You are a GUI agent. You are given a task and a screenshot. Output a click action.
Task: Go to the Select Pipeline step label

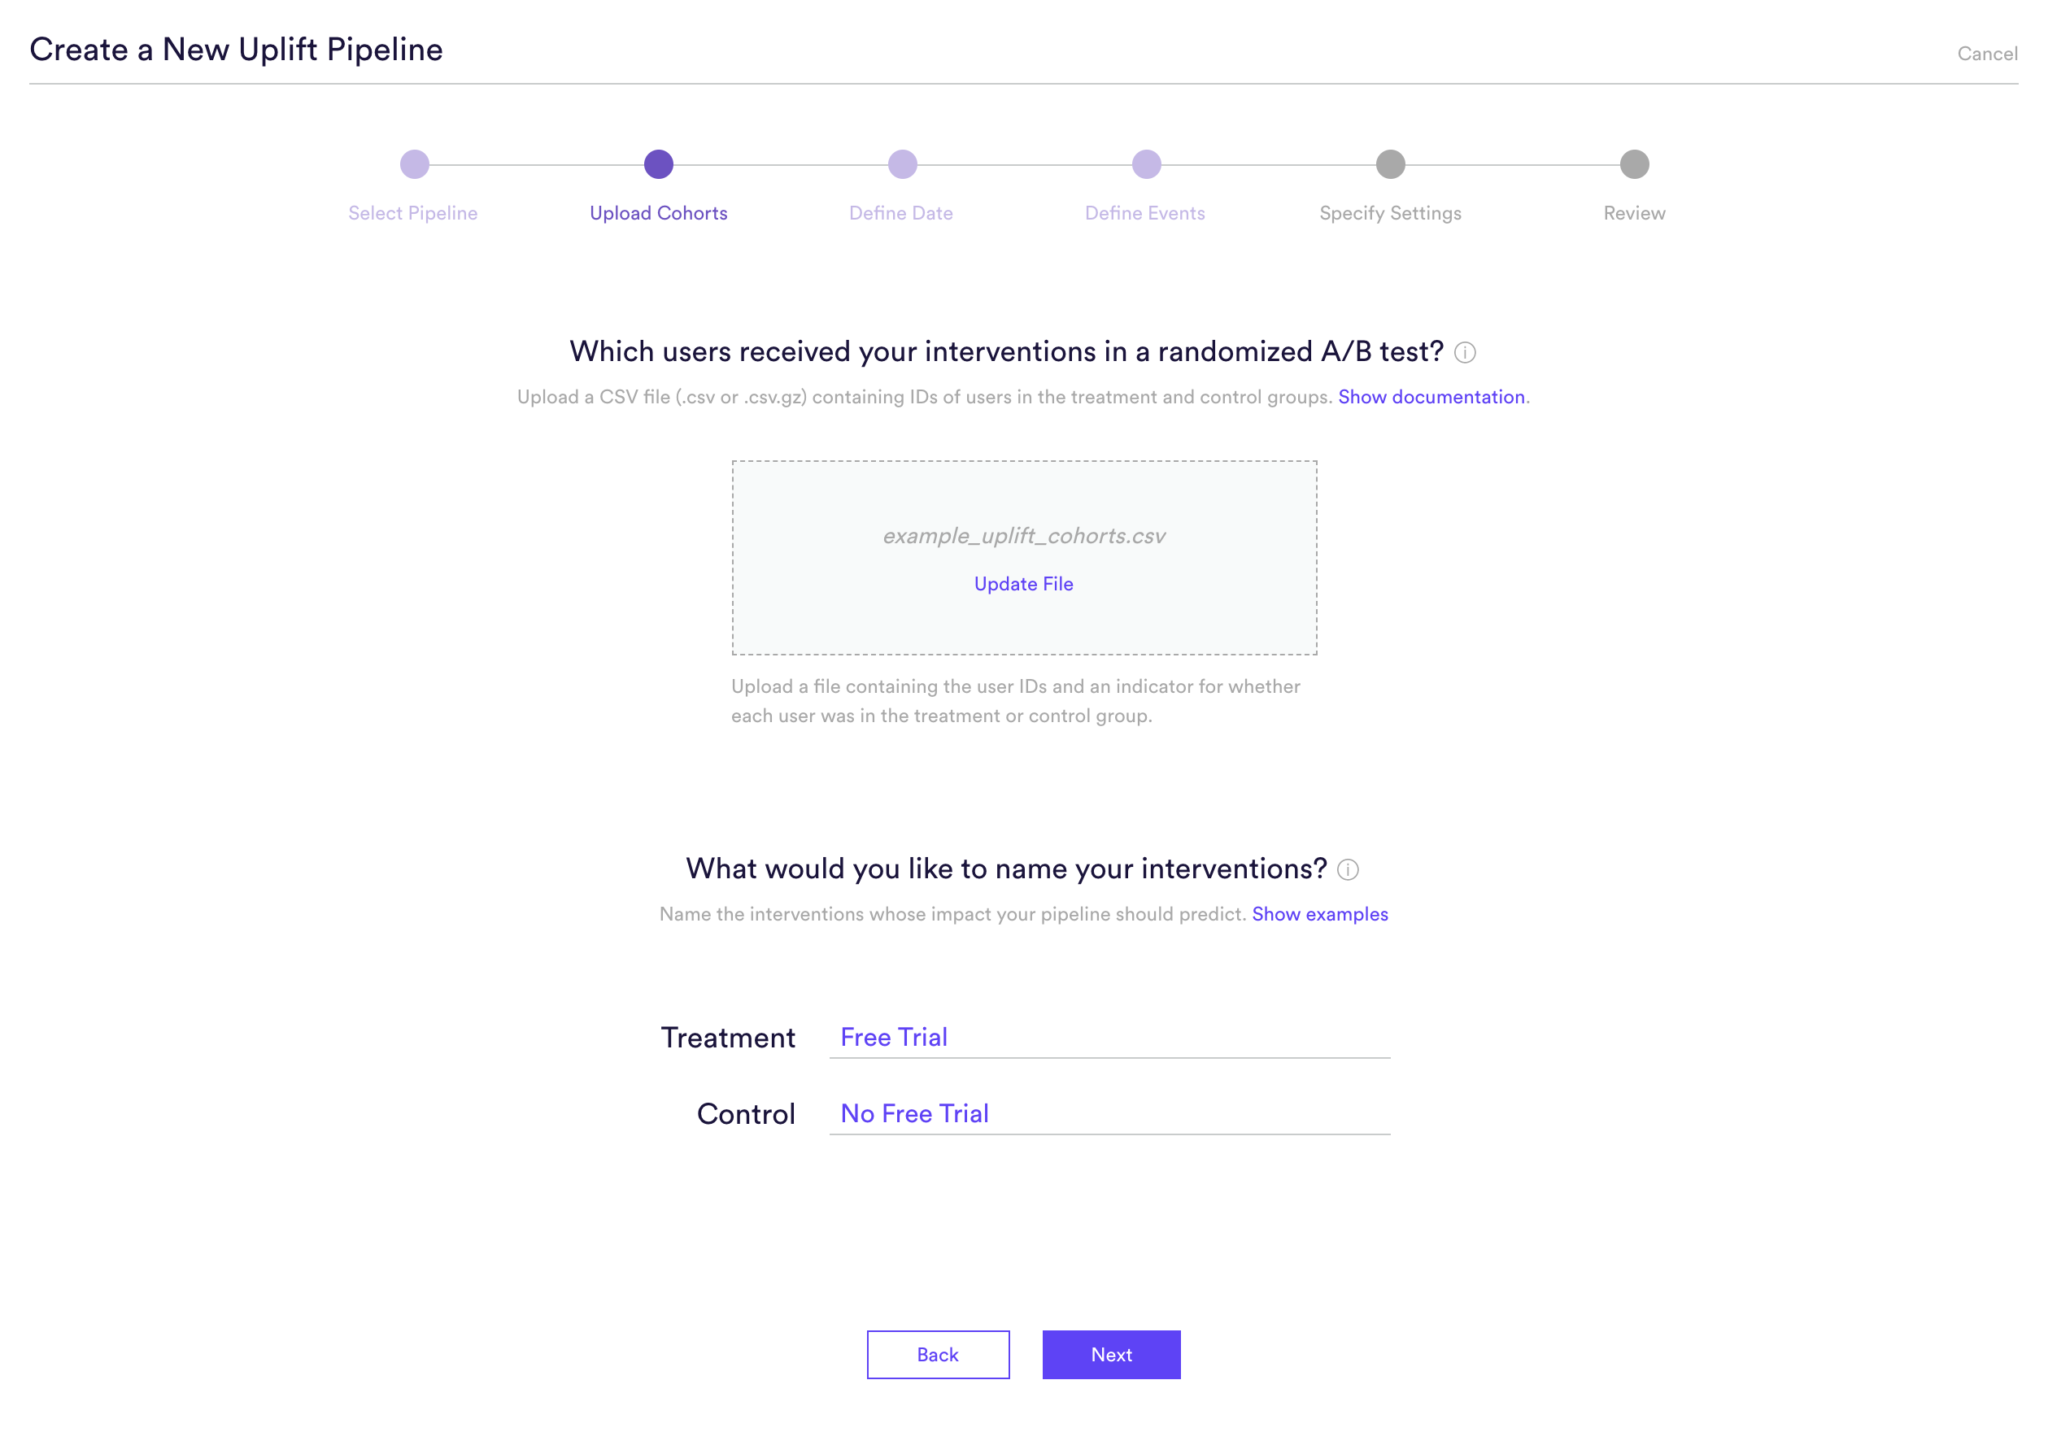click(413, 213)
